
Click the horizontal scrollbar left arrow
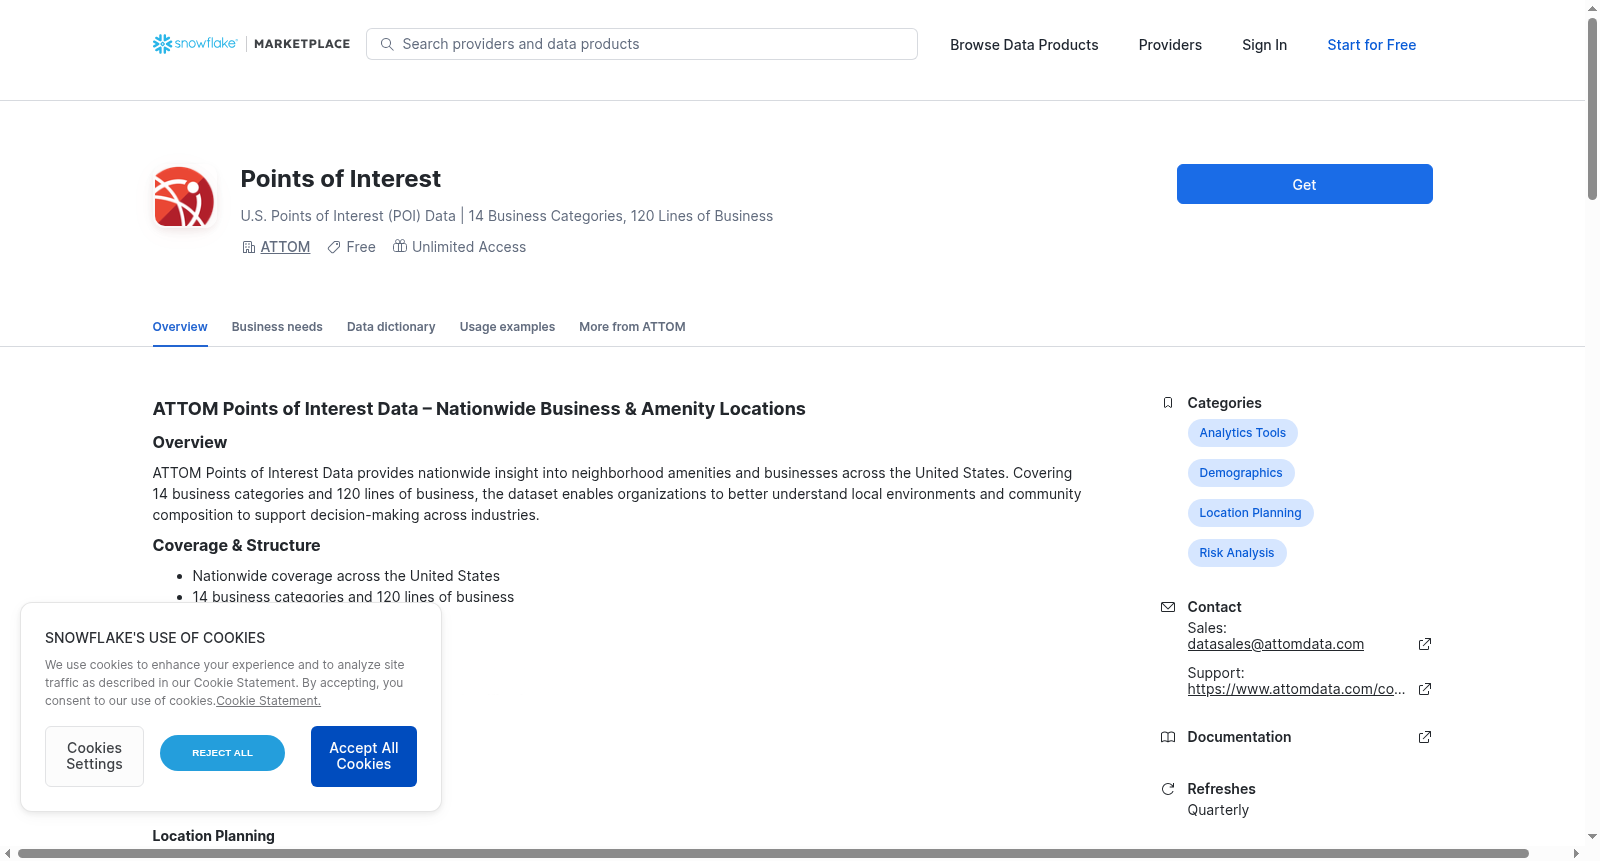point(8,853)
